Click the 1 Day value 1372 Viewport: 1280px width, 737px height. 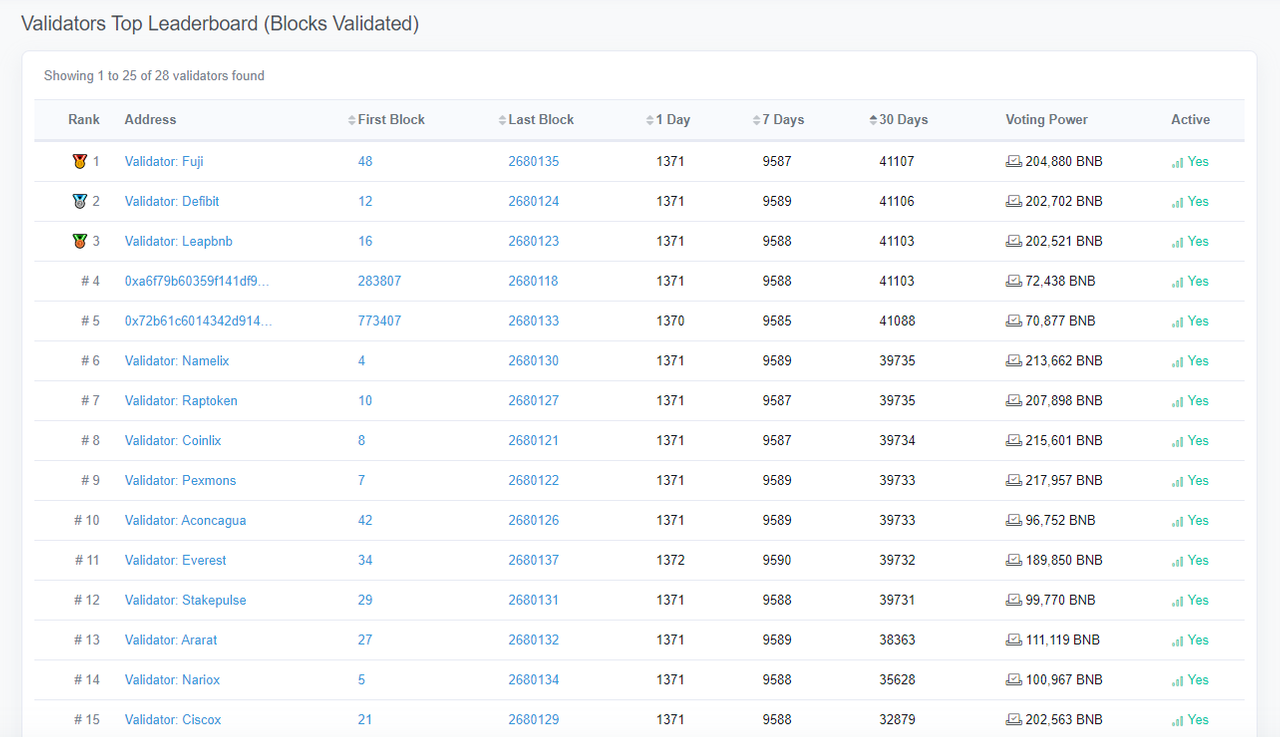671,560
